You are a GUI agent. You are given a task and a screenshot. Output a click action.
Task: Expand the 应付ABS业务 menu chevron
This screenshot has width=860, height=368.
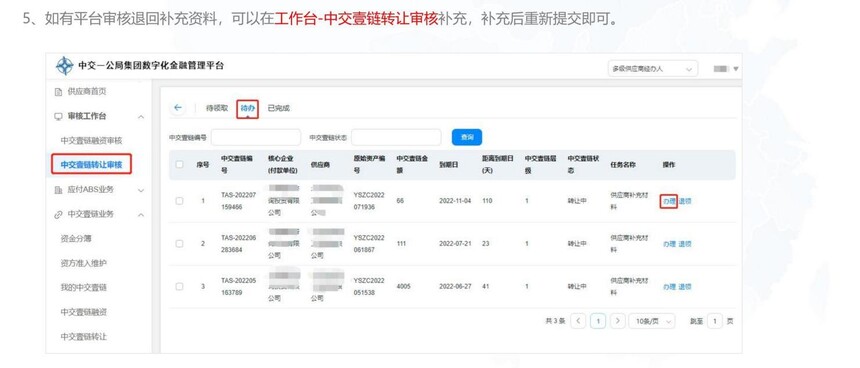(141, 190)
